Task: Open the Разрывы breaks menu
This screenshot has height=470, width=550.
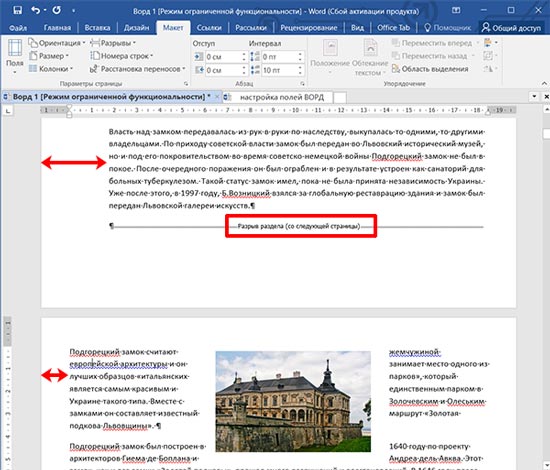Action: point(113,43)
